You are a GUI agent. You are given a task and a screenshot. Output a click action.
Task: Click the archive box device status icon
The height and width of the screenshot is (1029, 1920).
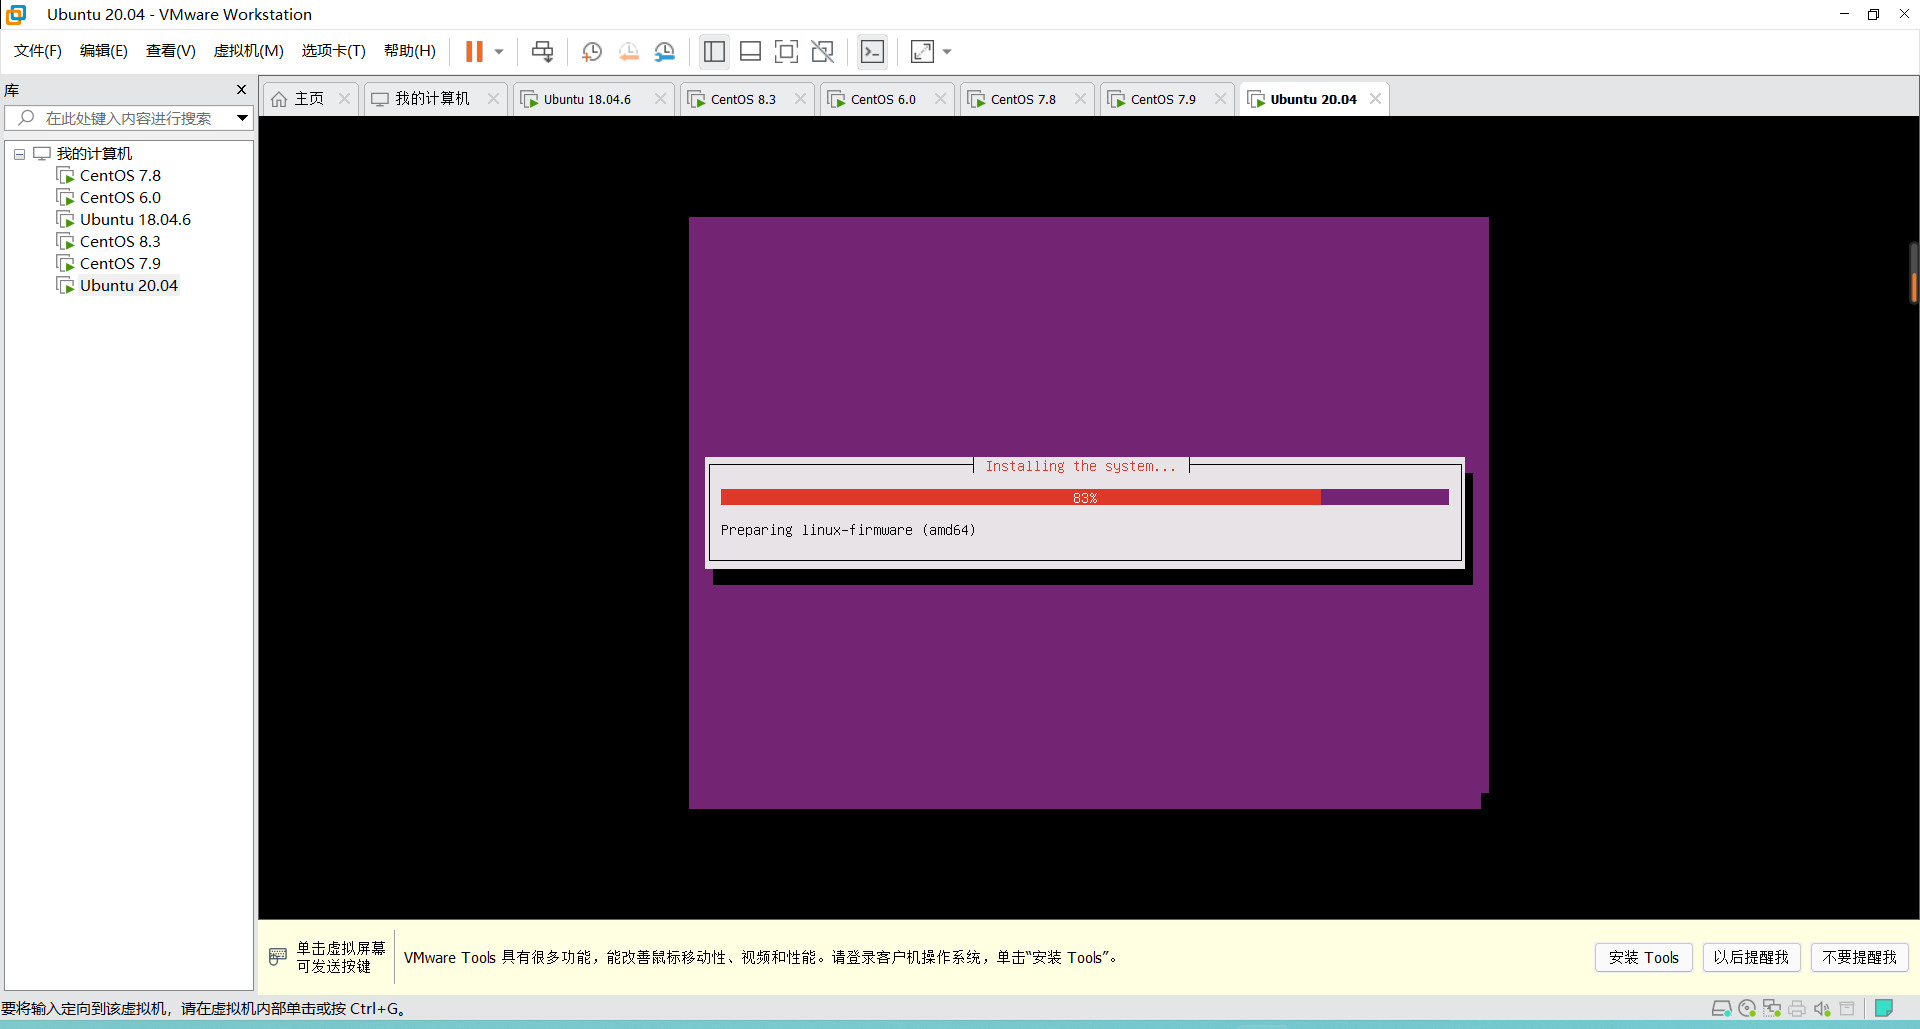pyautogui.click(x=1847, y=1008)
